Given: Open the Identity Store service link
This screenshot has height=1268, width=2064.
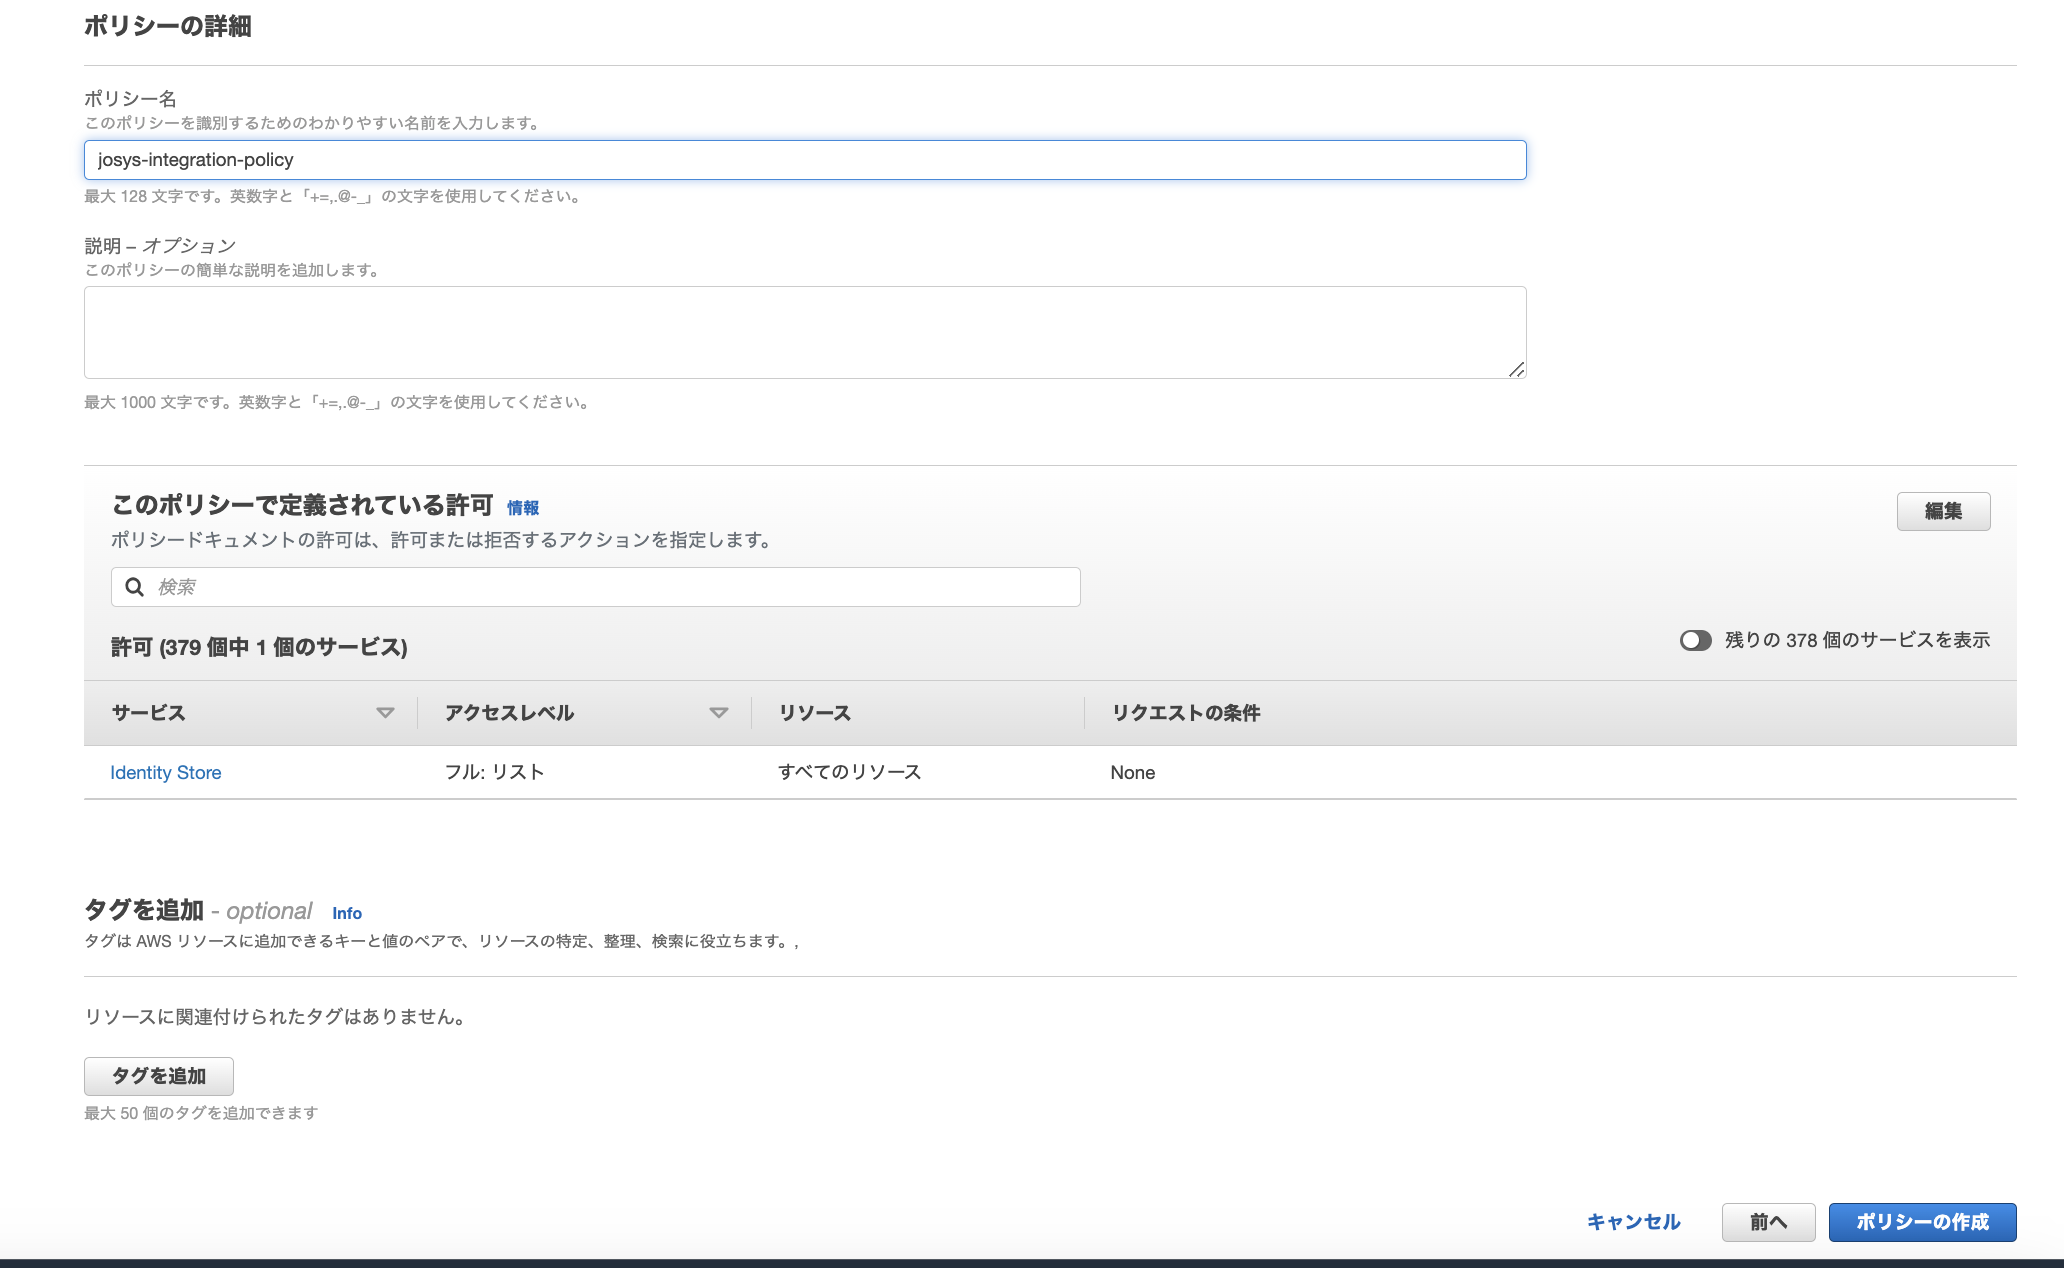Looking at the screenshot, I should (166, 772).
